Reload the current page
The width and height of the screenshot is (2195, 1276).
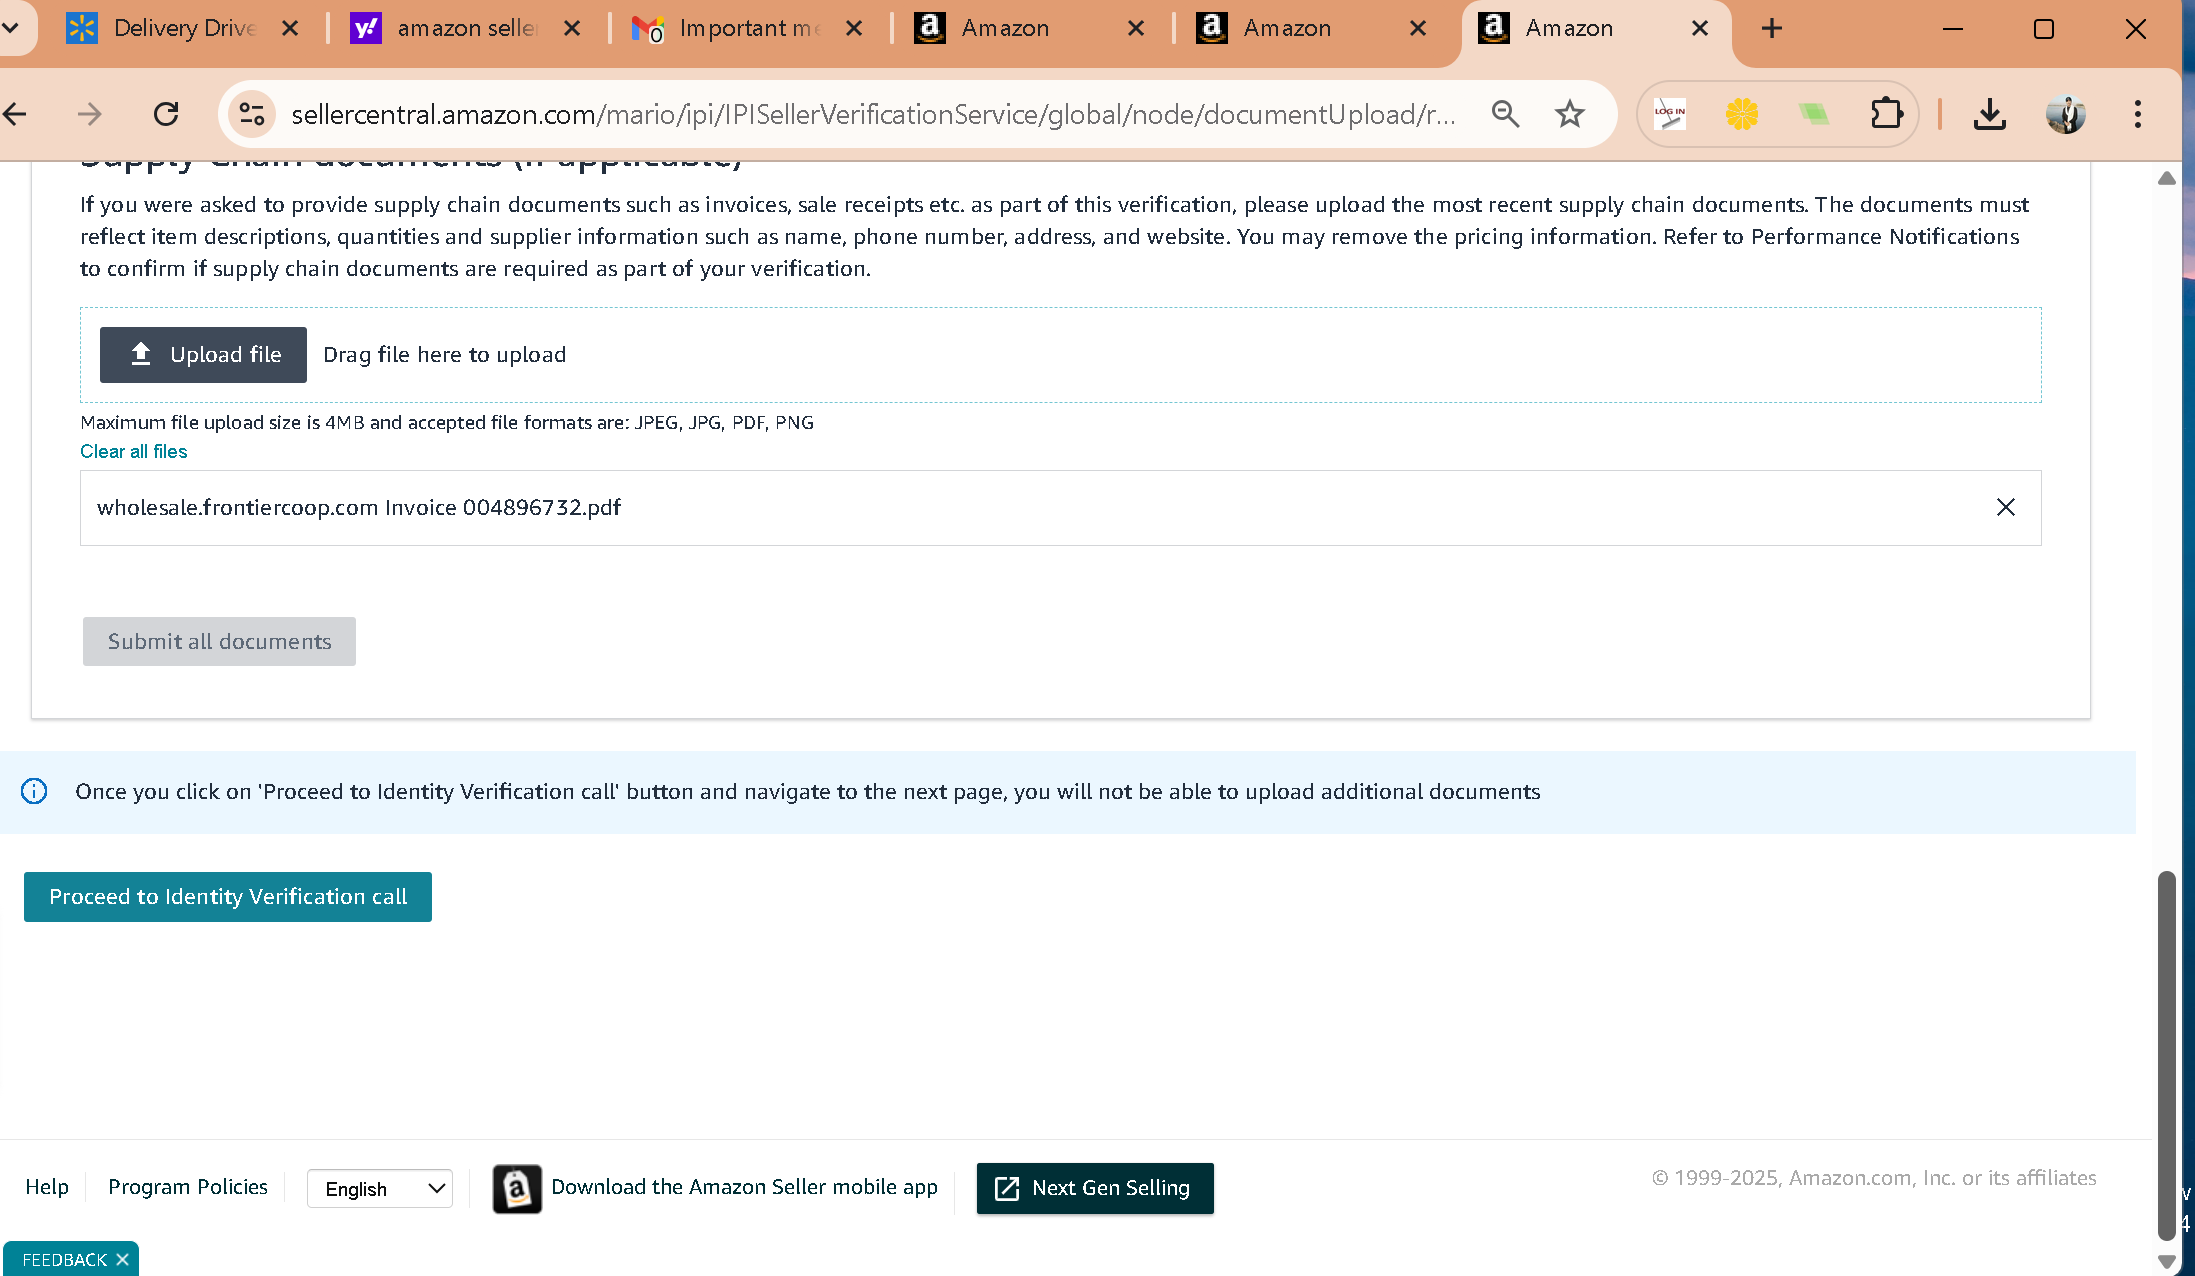coord(166,114)
